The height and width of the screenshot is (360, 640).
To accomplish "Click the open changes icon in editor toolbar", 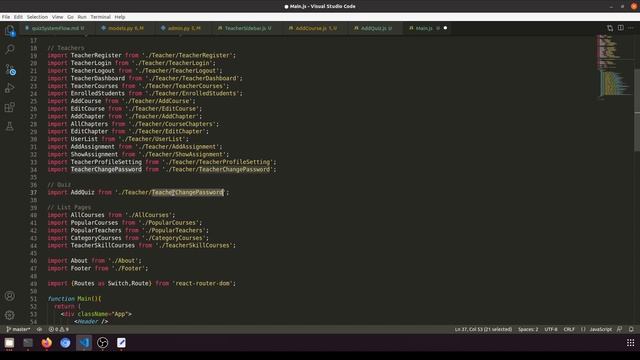I will coord(610,28).
